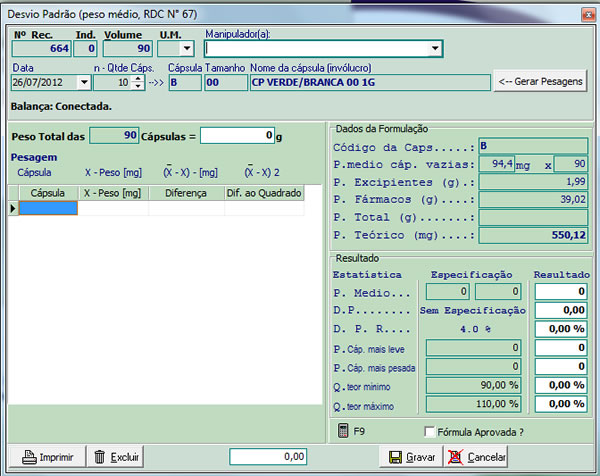Image resolution: width=600 pixels, height=476 pixels.
Task: Click the Sem Especificação text
Action: click(473, 310)
